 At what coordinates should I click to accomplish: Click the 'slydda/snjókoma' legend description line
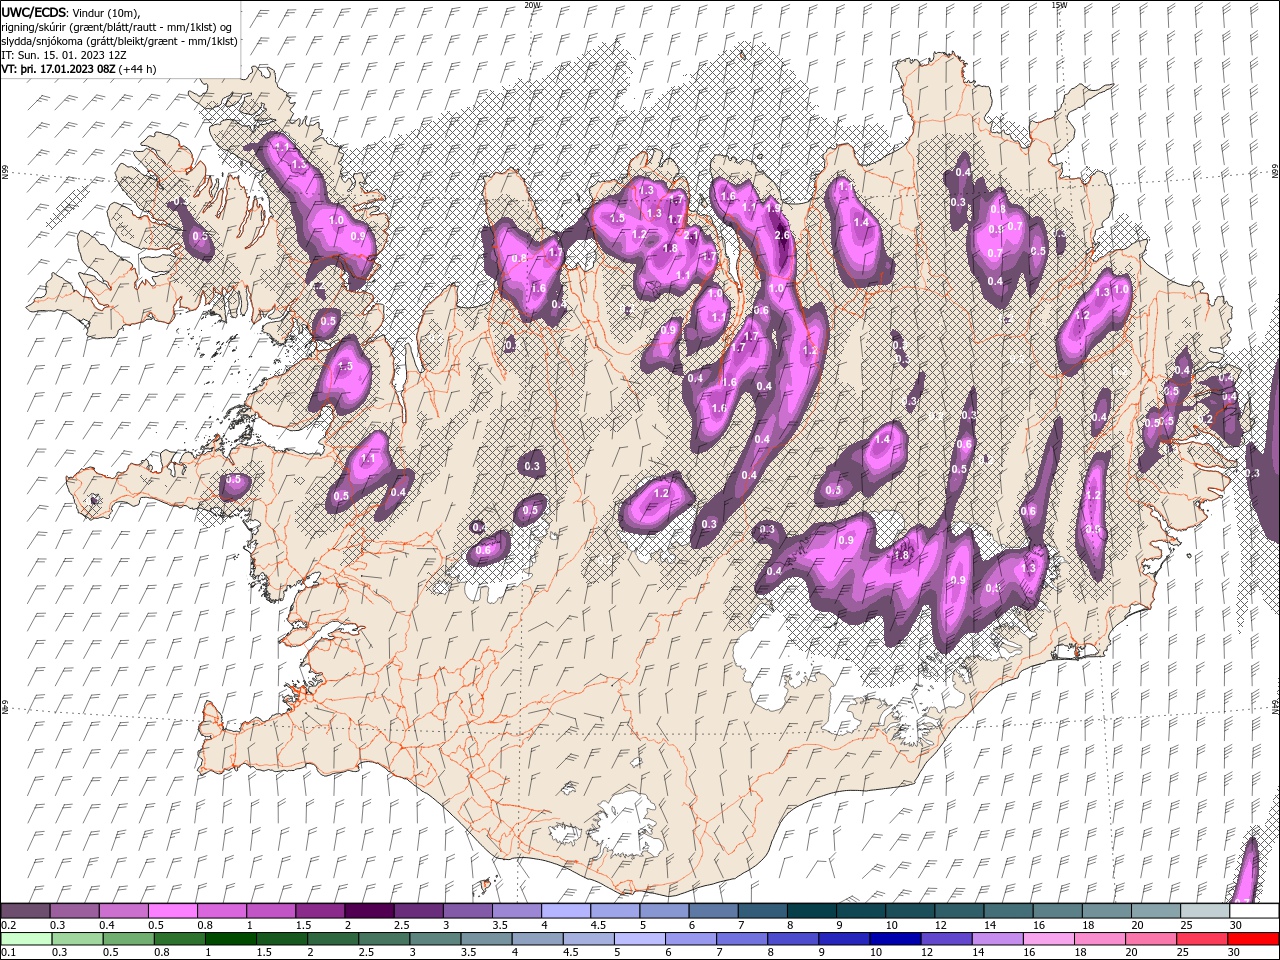pyautogui.click(x=120, y=41)
